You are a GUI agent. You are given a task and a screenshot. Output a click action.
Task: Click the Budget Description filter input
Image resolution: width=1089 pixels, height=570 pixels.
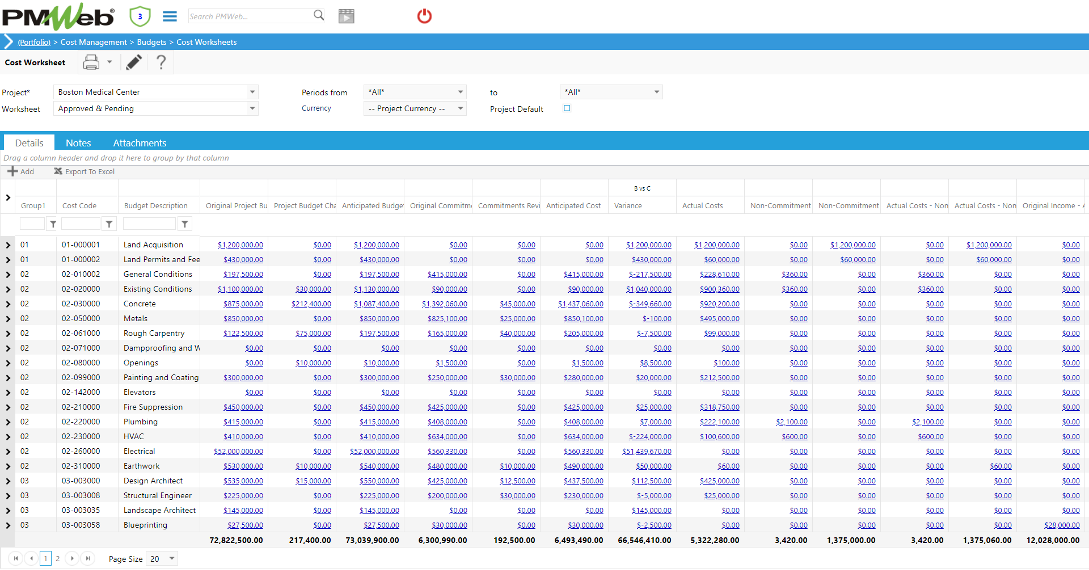pos(149,224)
